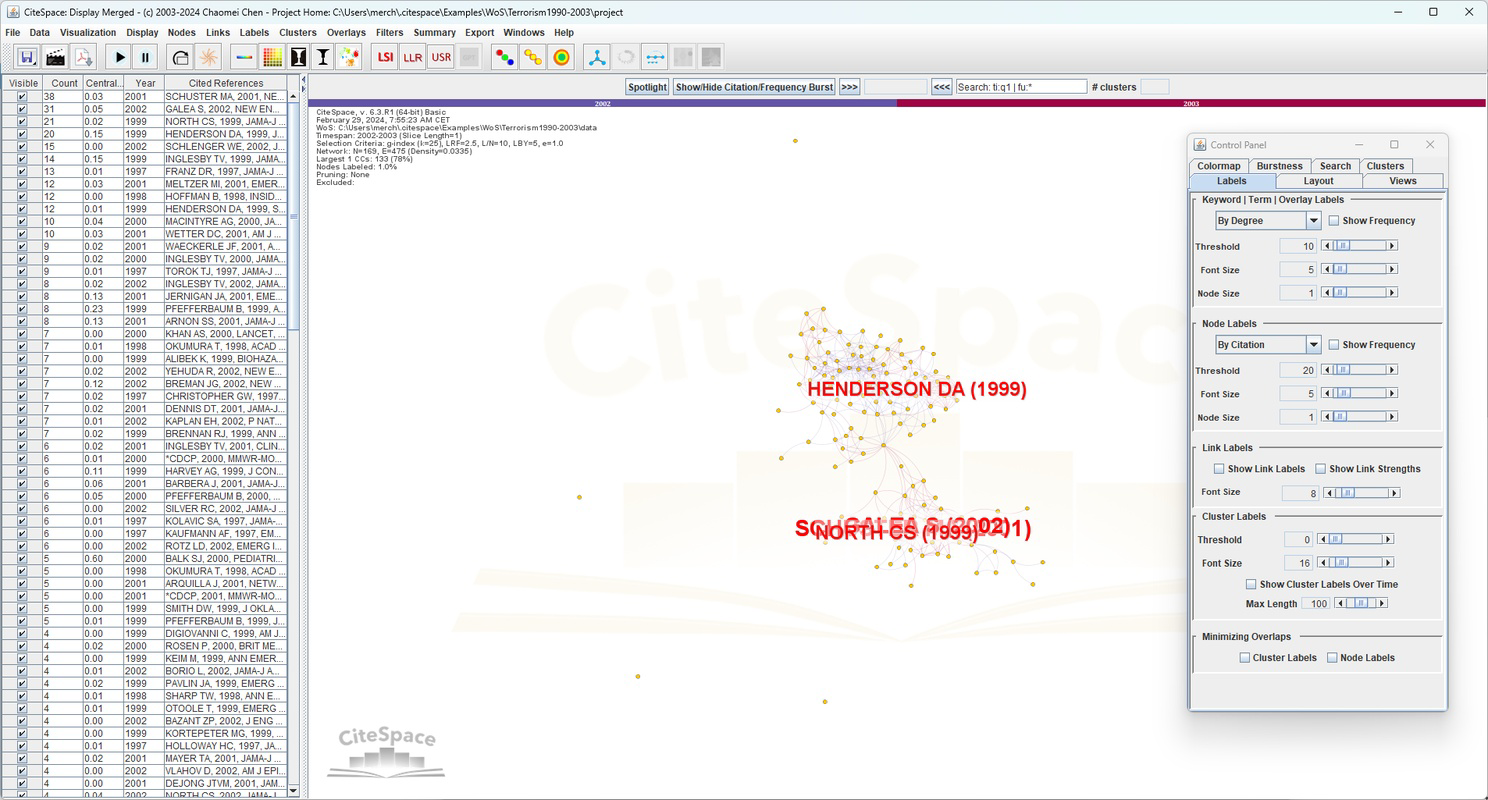Switch to the Views tab
The width and height of the screenshot is (1488, 800).
click(x=1403, y=181)
